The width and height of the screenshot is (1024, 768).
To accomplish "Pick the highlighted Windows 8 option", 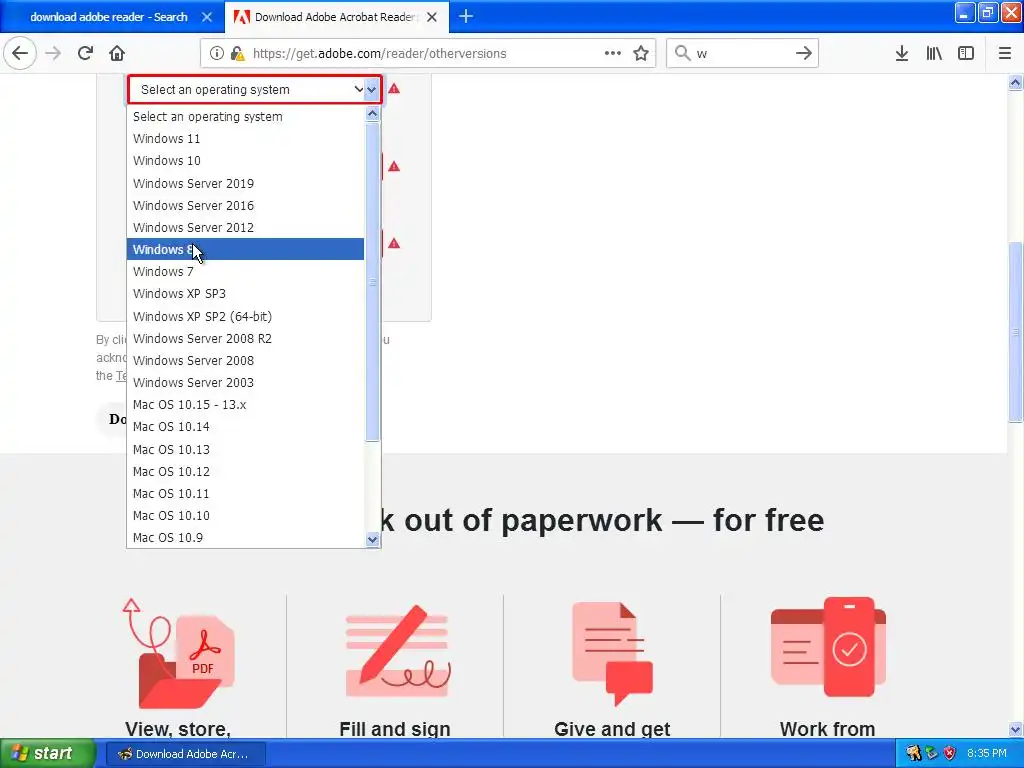I will pyautogui.click(x=245, y=249).
